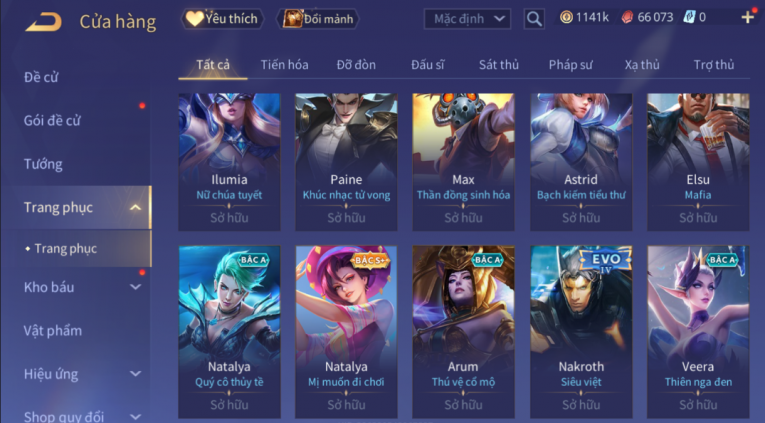Viewport: 765px width, 423px height.
Task: Switch to the Tiến hóa tab
Action: click(x=284, y=64)
